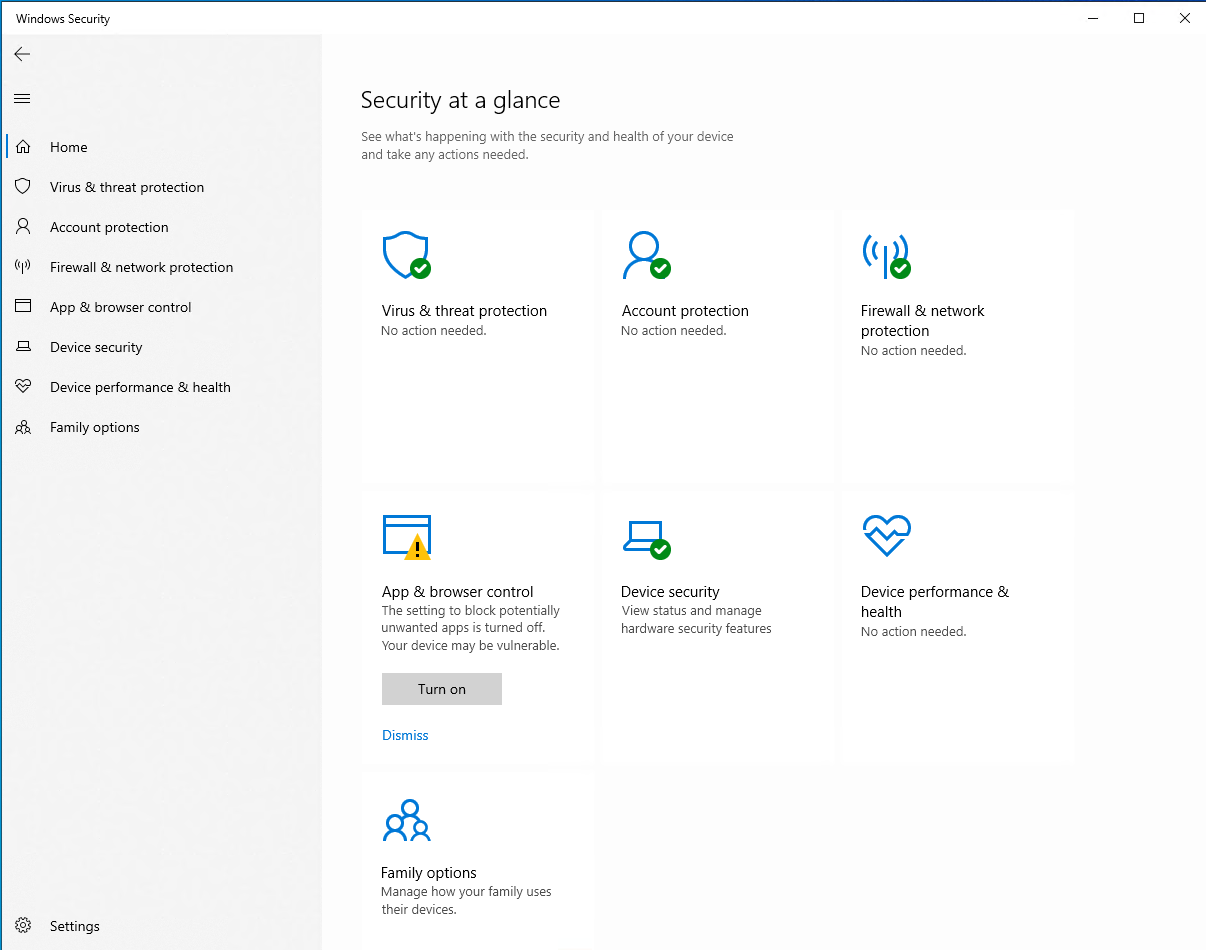Click the Dismiss link
The image size is (1206, 950).
pos(405,735)
